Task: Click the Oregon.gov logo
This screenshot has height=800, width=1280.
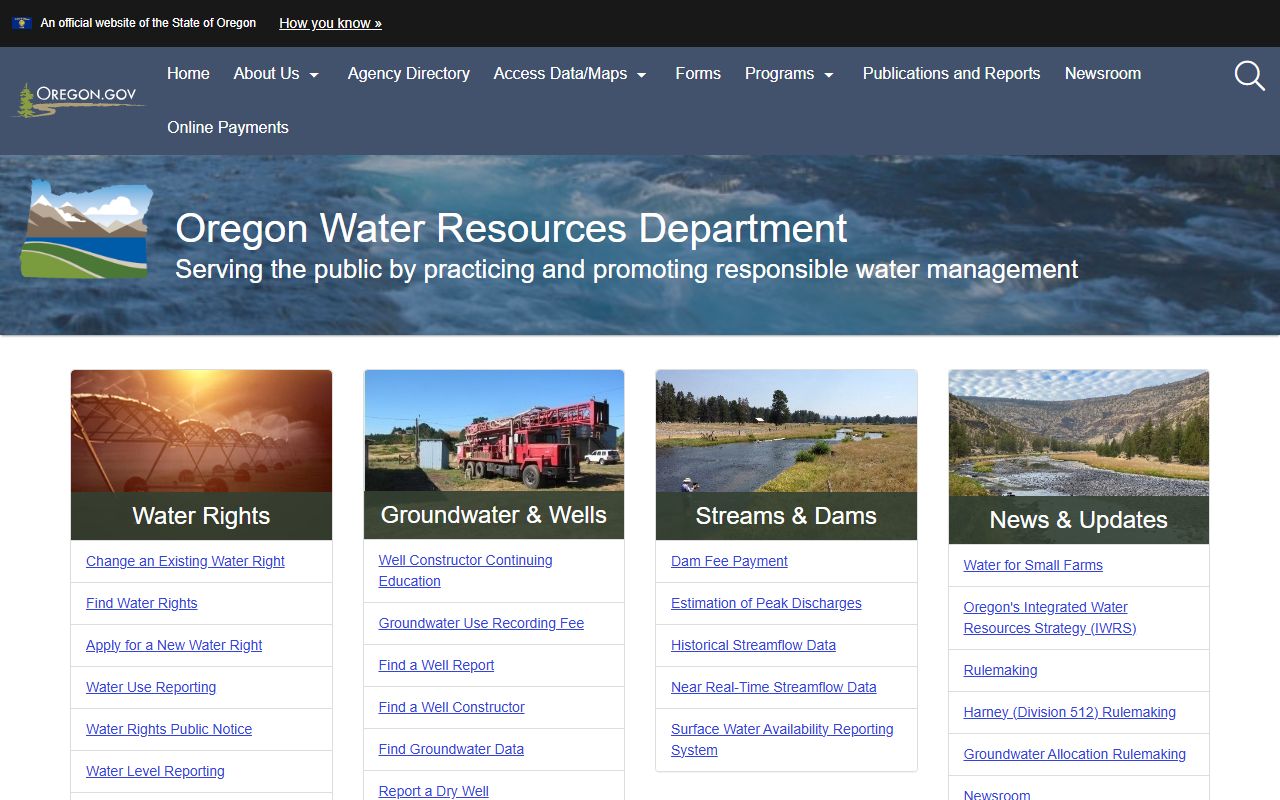Action: pyautogui.click(x=78, y=100)
